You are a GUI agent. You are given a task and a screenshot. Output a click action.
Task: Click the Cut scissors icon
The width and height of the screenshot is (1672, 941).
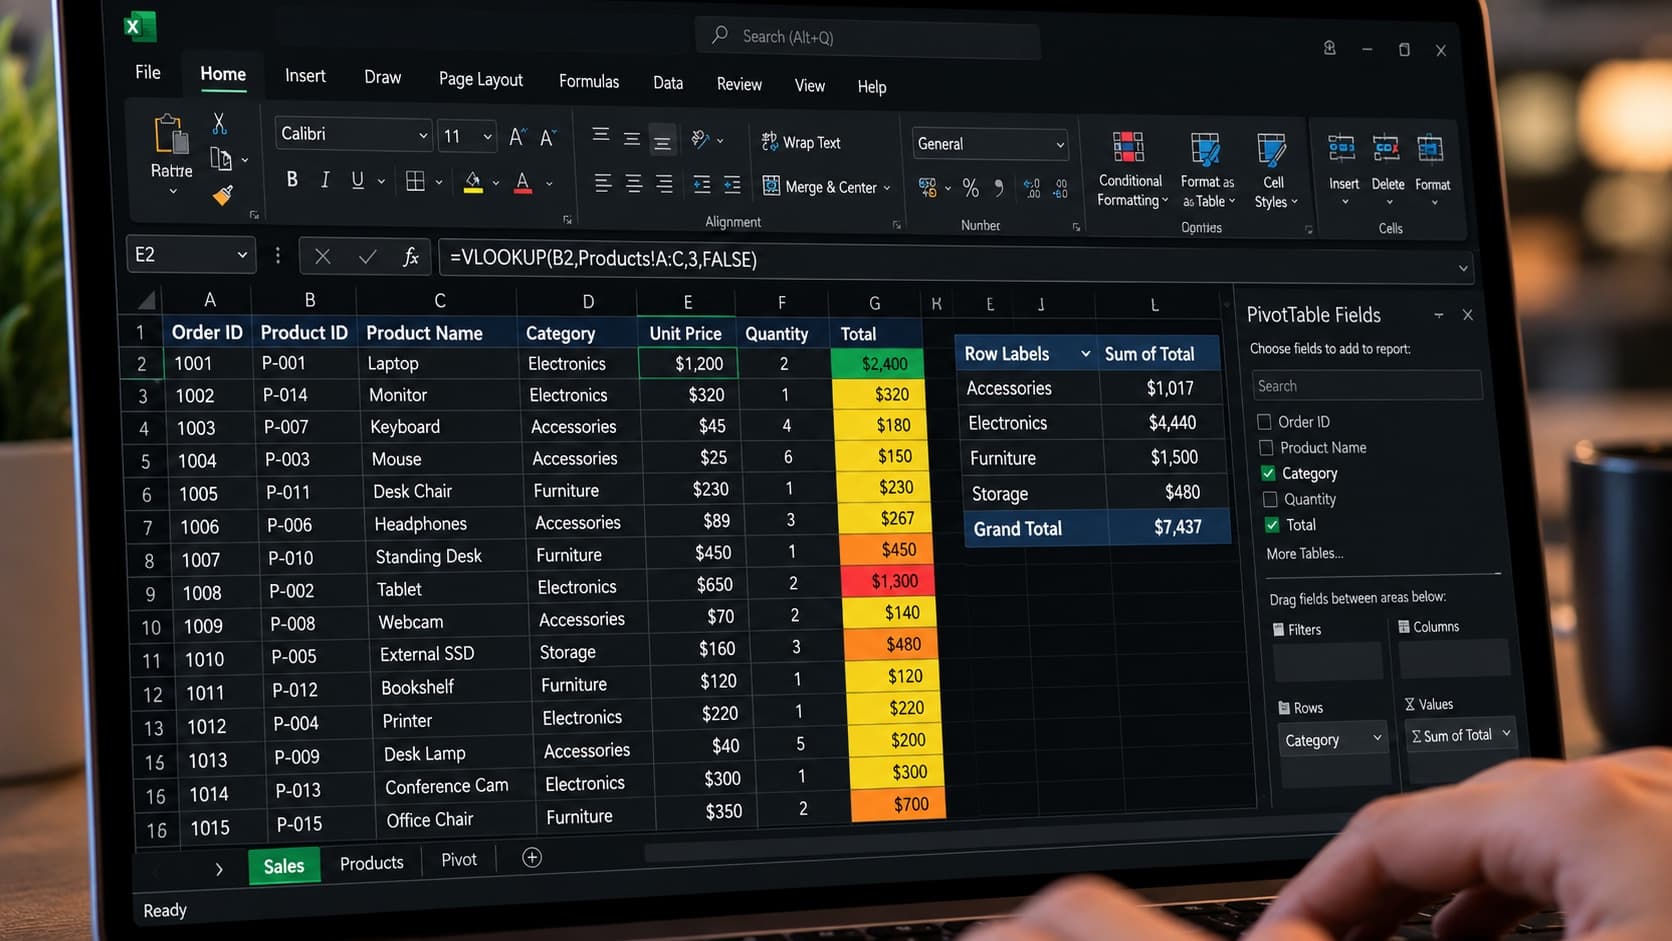219,124
